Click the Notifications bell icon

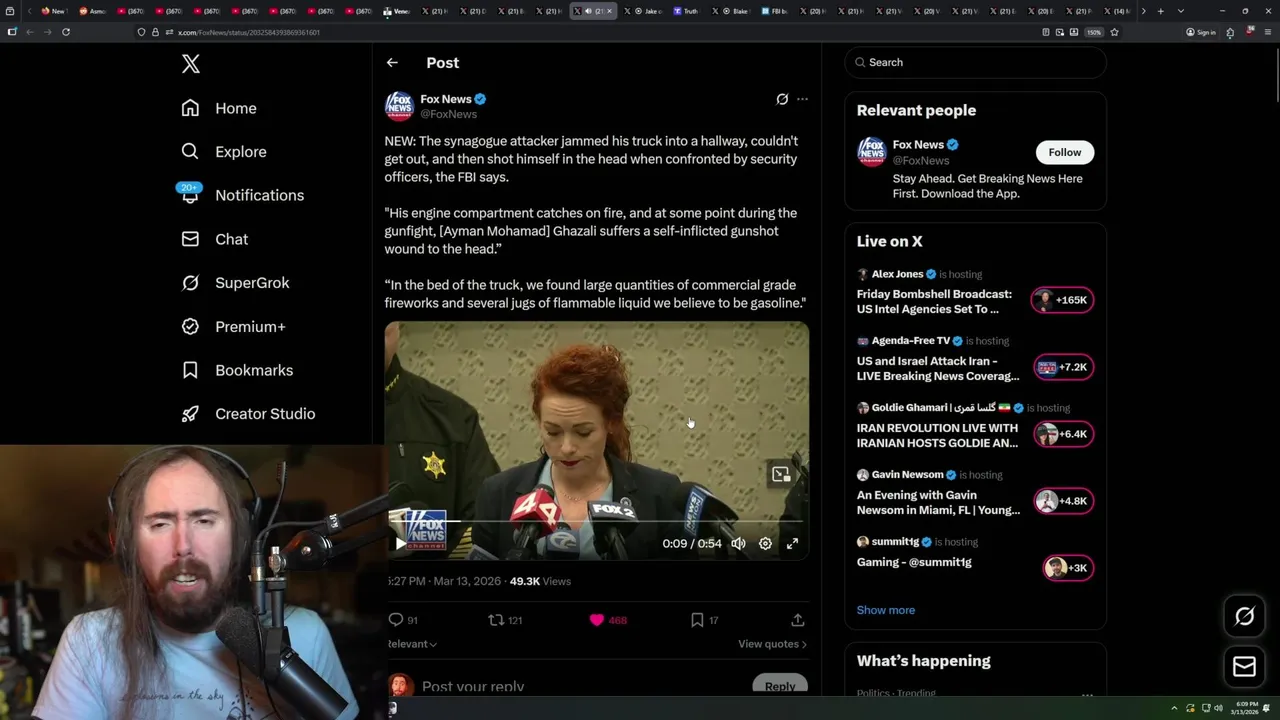pyautogui.click(x=190, y=196)
